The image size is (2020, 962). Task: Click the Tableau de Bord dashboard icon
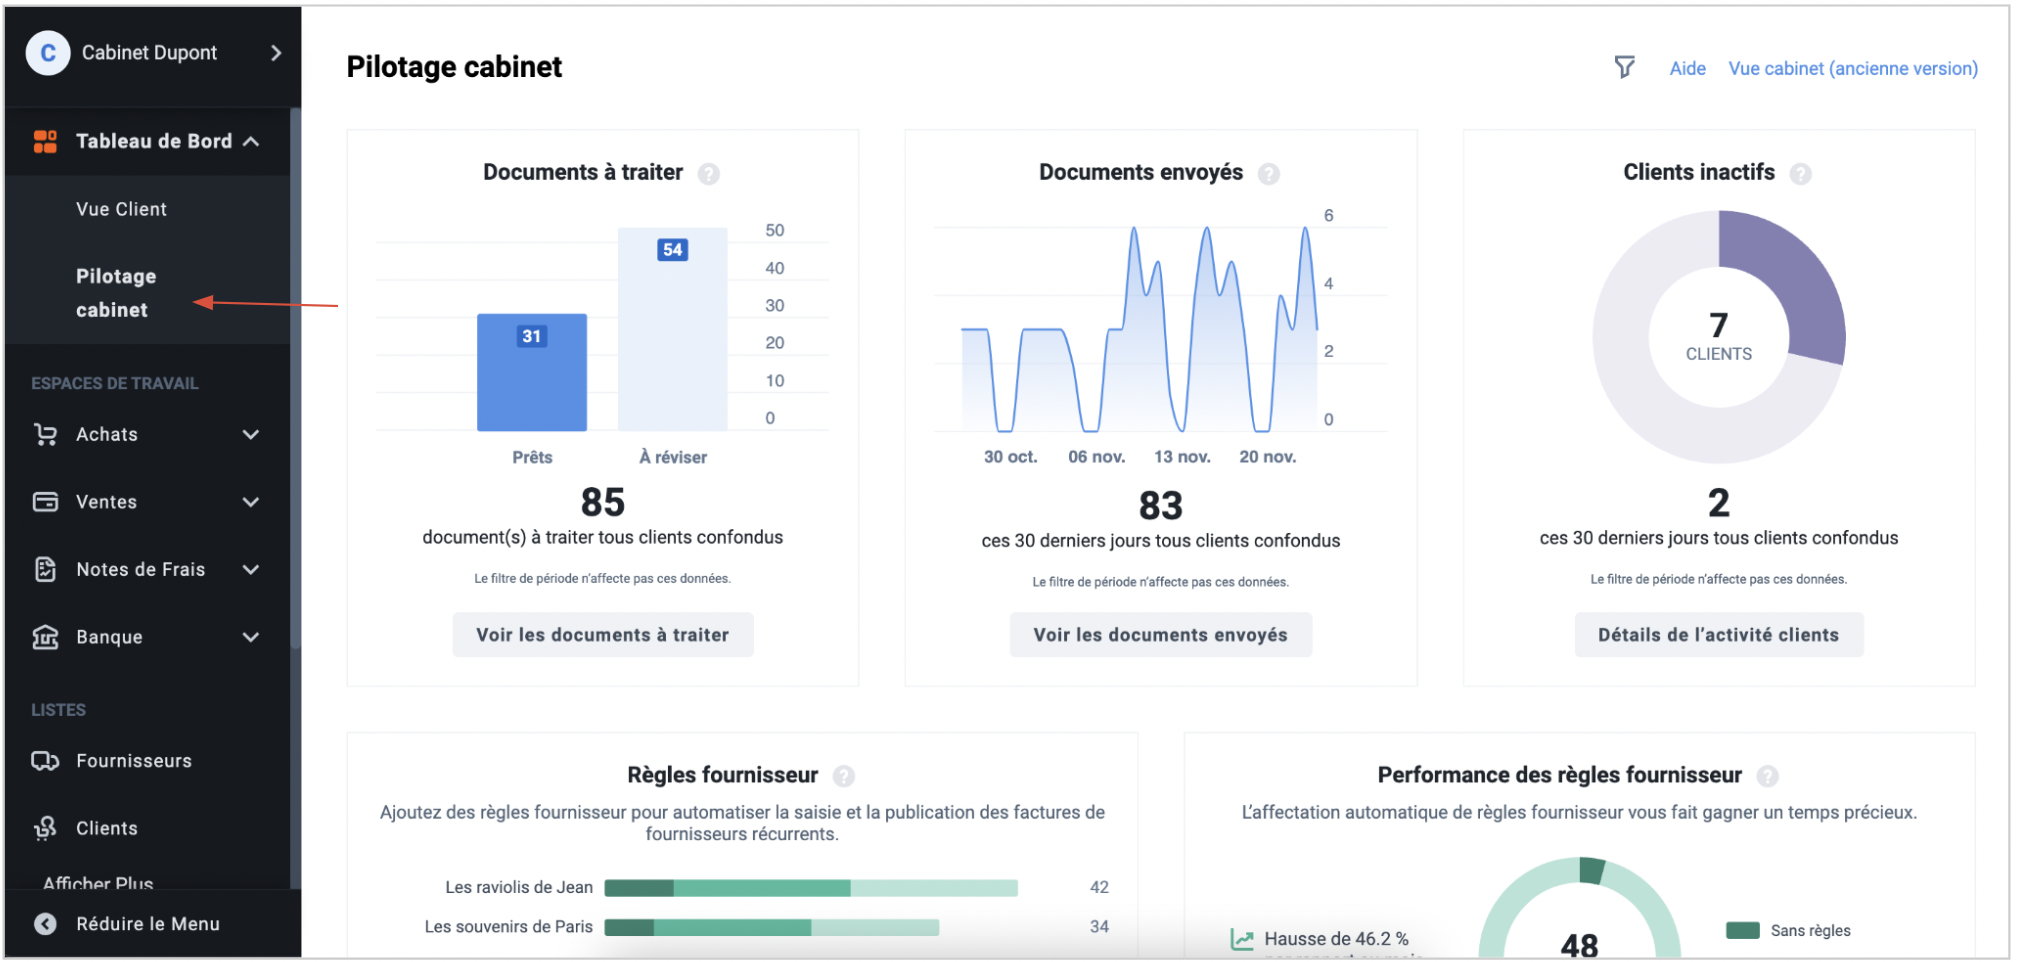click(x=45, y=141)
